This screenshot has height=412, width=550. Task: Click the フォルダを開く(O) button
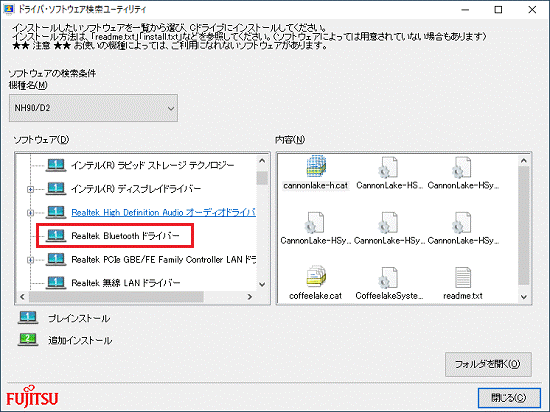point(488,365)
